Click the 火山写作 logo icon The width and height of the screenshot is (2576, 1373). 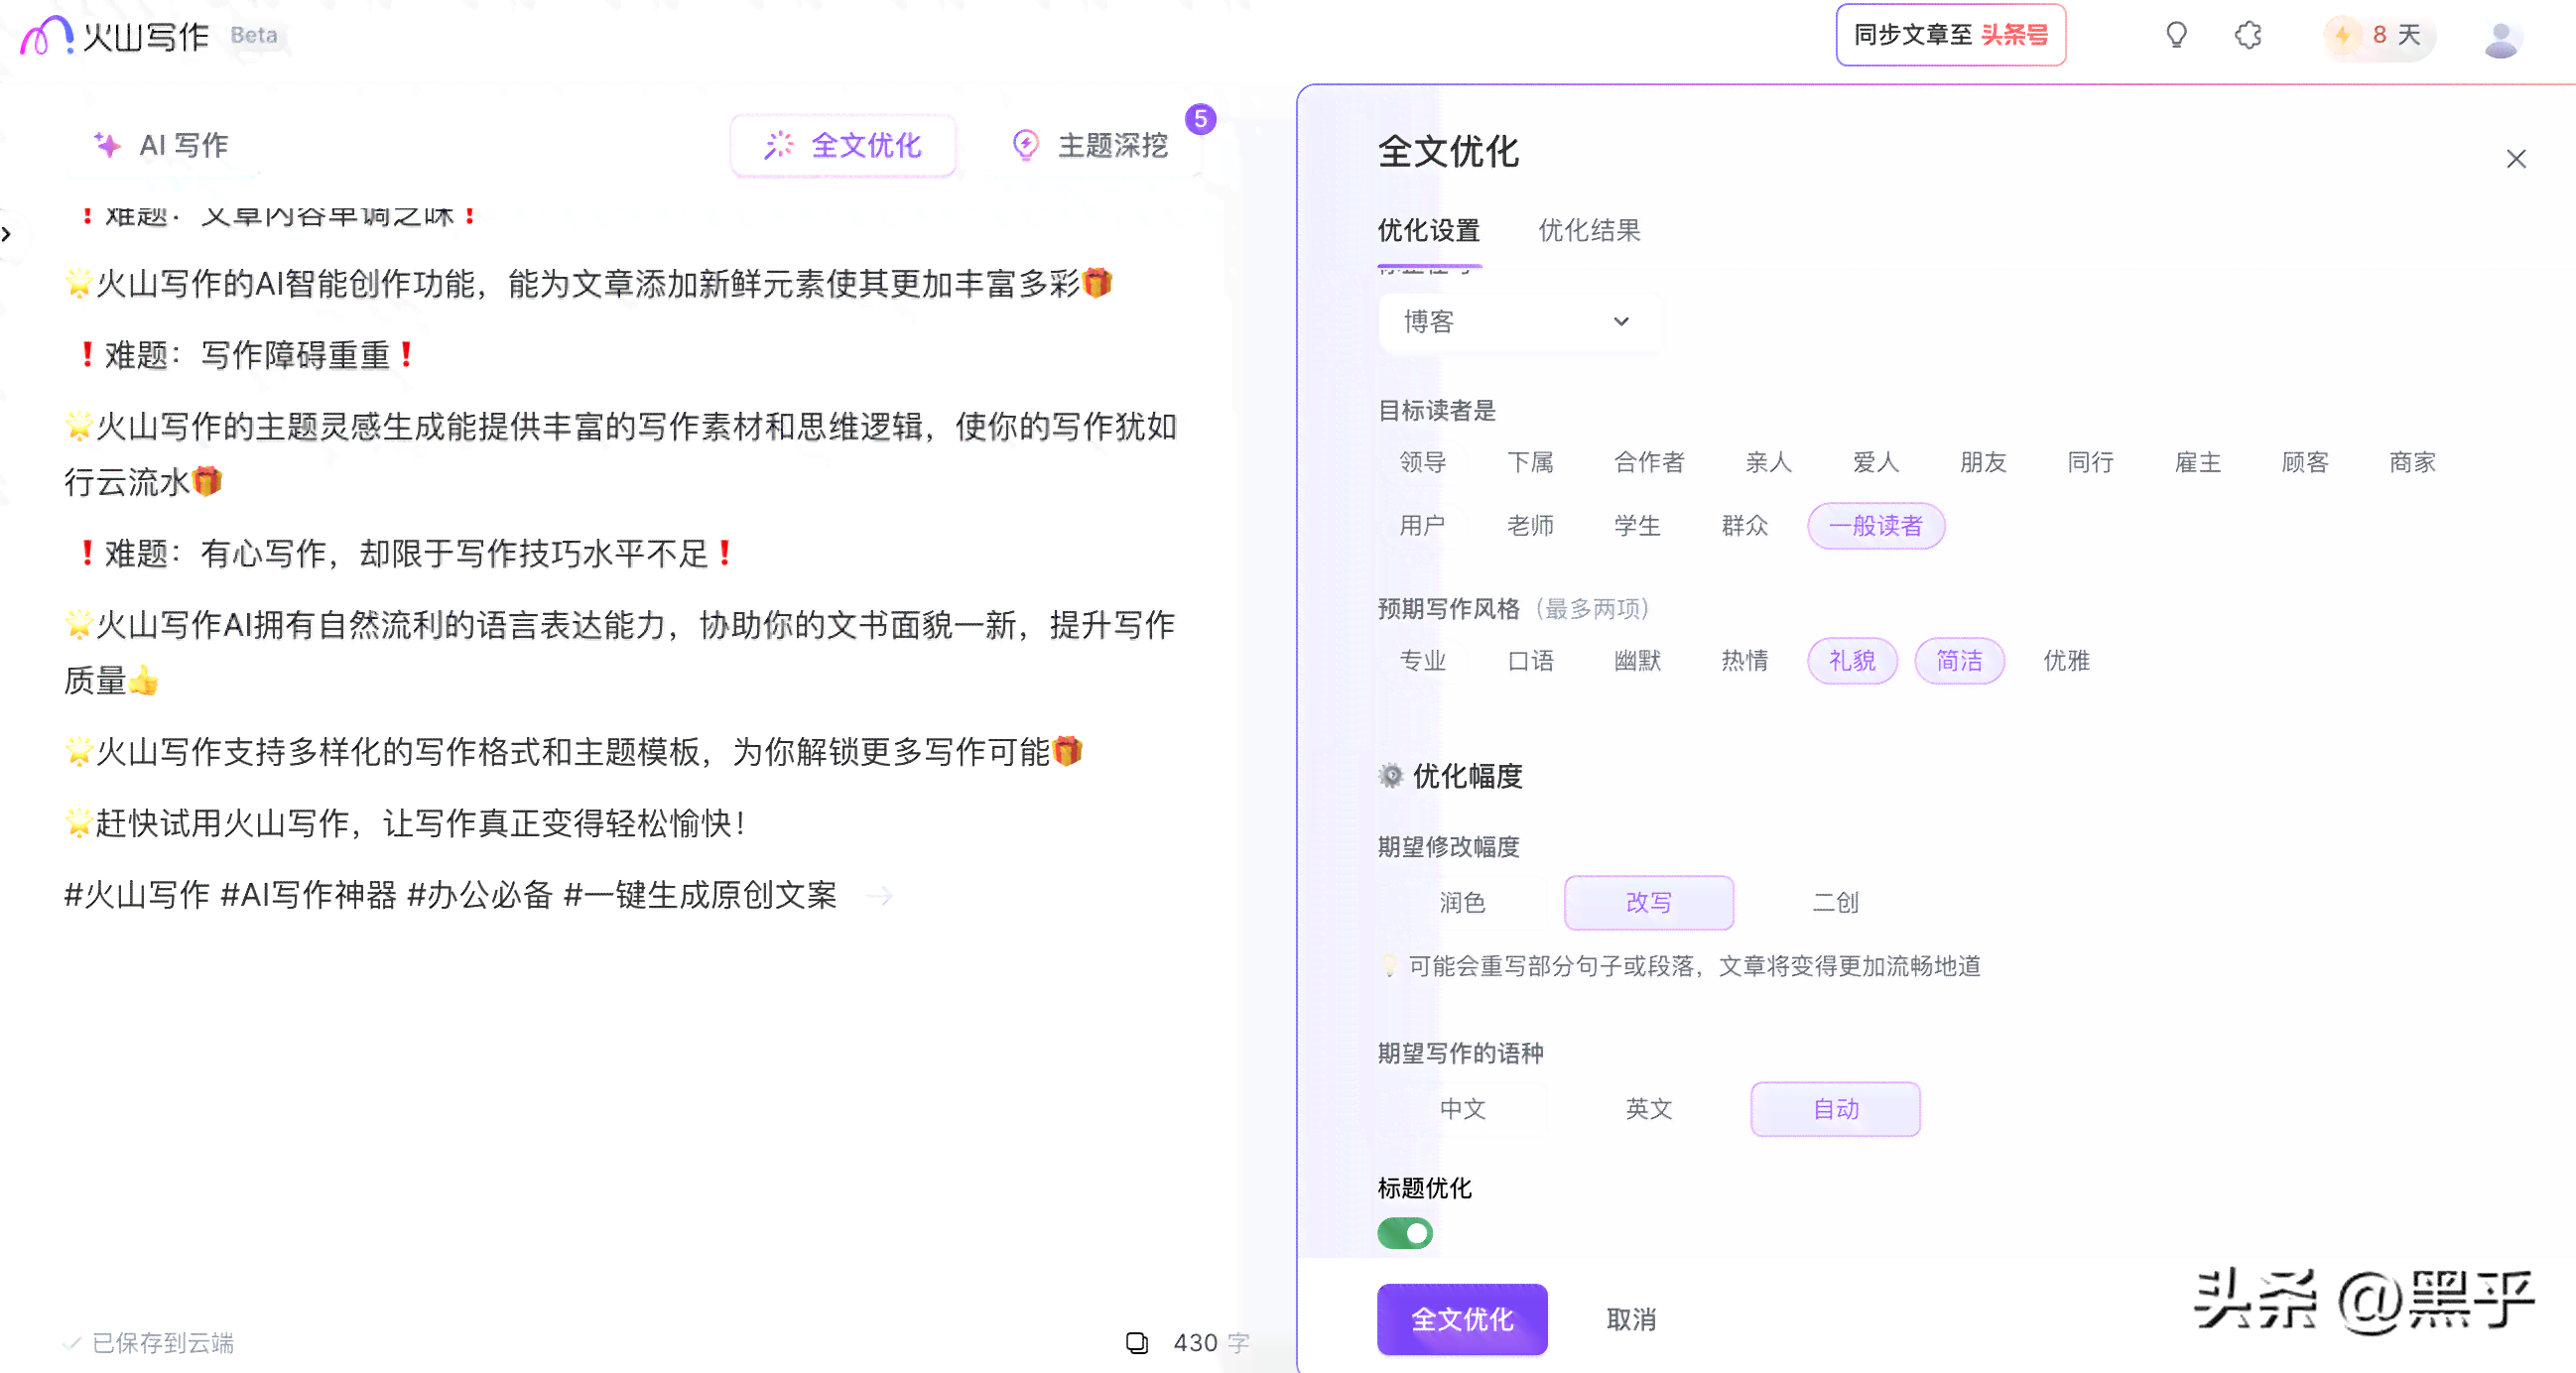pyautogui.click(x=46, y=35)
